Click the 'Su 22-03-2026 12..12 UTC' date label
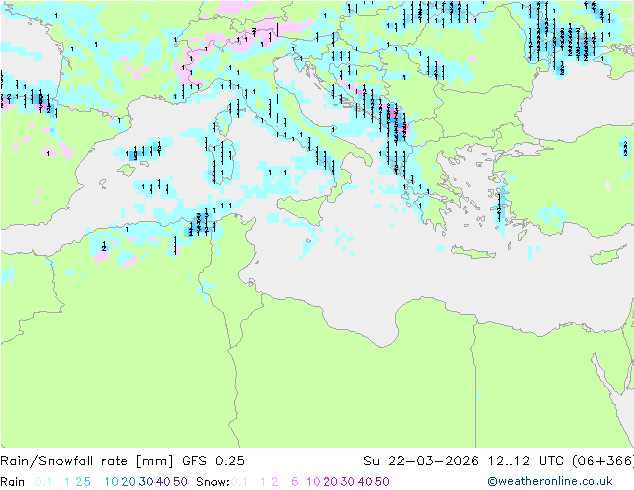Image resolution: width=634 pixels, height=490 pixels. coord(464,461)
